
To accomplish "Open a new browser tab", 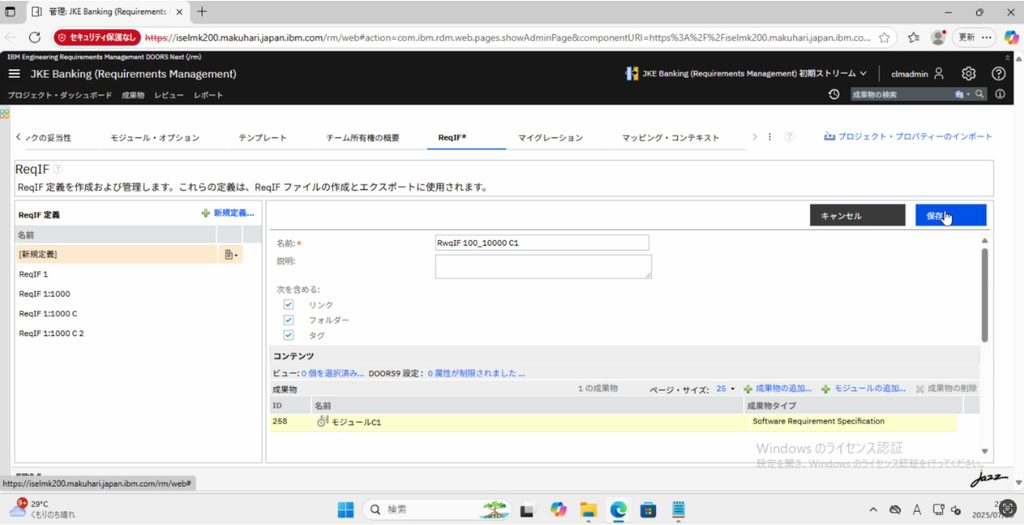I will click(x=202, y=12).
